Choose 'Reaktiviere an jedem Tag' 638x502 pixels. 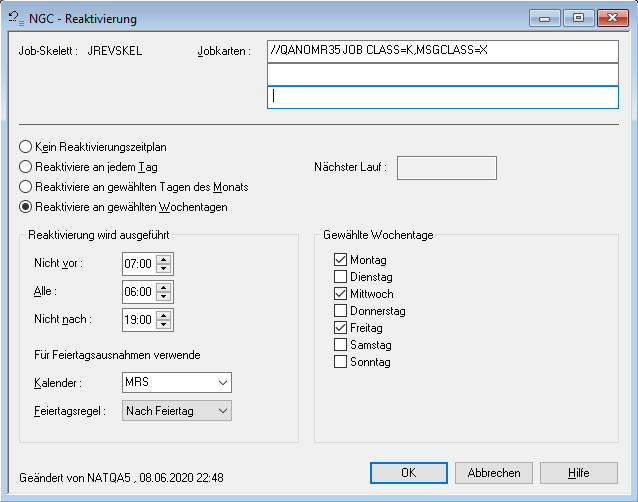tap(26, 167)
